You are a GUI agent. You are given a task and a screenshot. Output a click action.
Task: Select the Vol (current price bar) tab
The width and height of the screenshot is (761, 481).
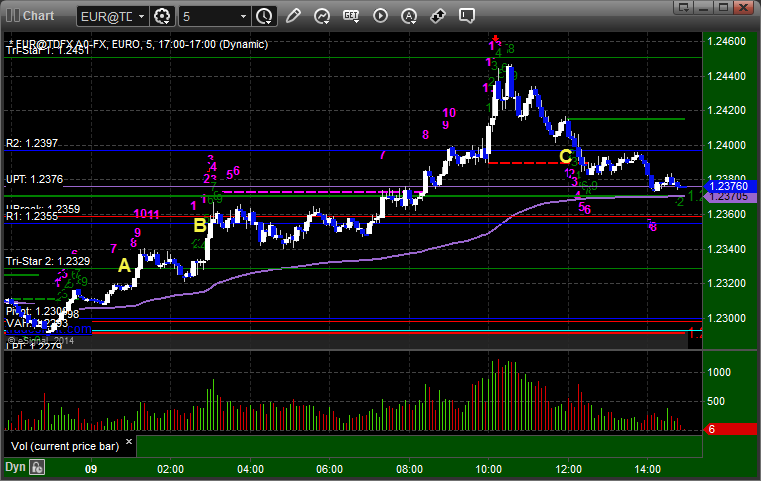click(x=65, y=446)
